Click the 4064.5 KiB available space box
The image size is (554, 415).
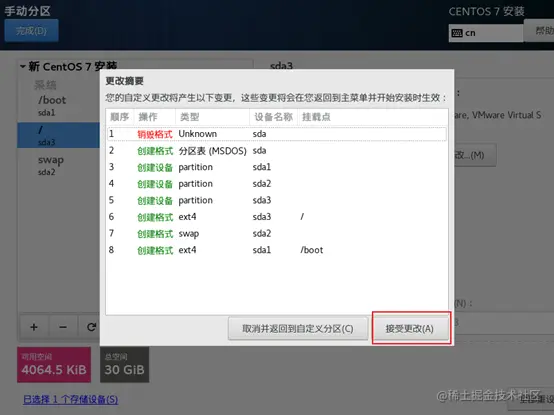(x=54, y=364)
